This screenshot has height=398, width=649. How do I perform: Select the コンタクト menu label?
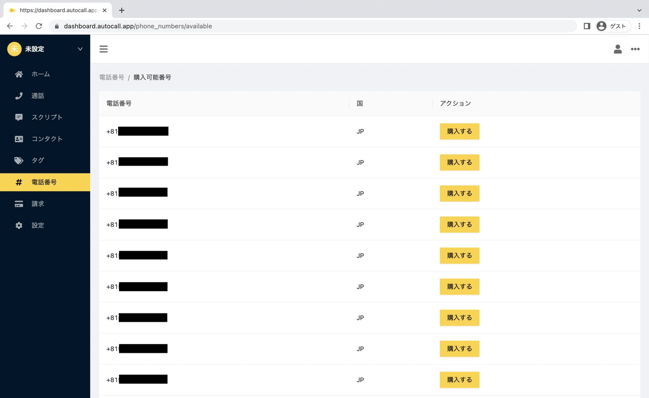(x=47, y=139)
